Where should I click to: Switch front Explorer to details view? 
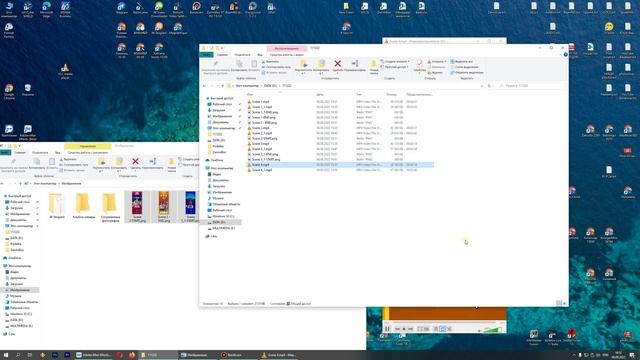coord(559,303)
